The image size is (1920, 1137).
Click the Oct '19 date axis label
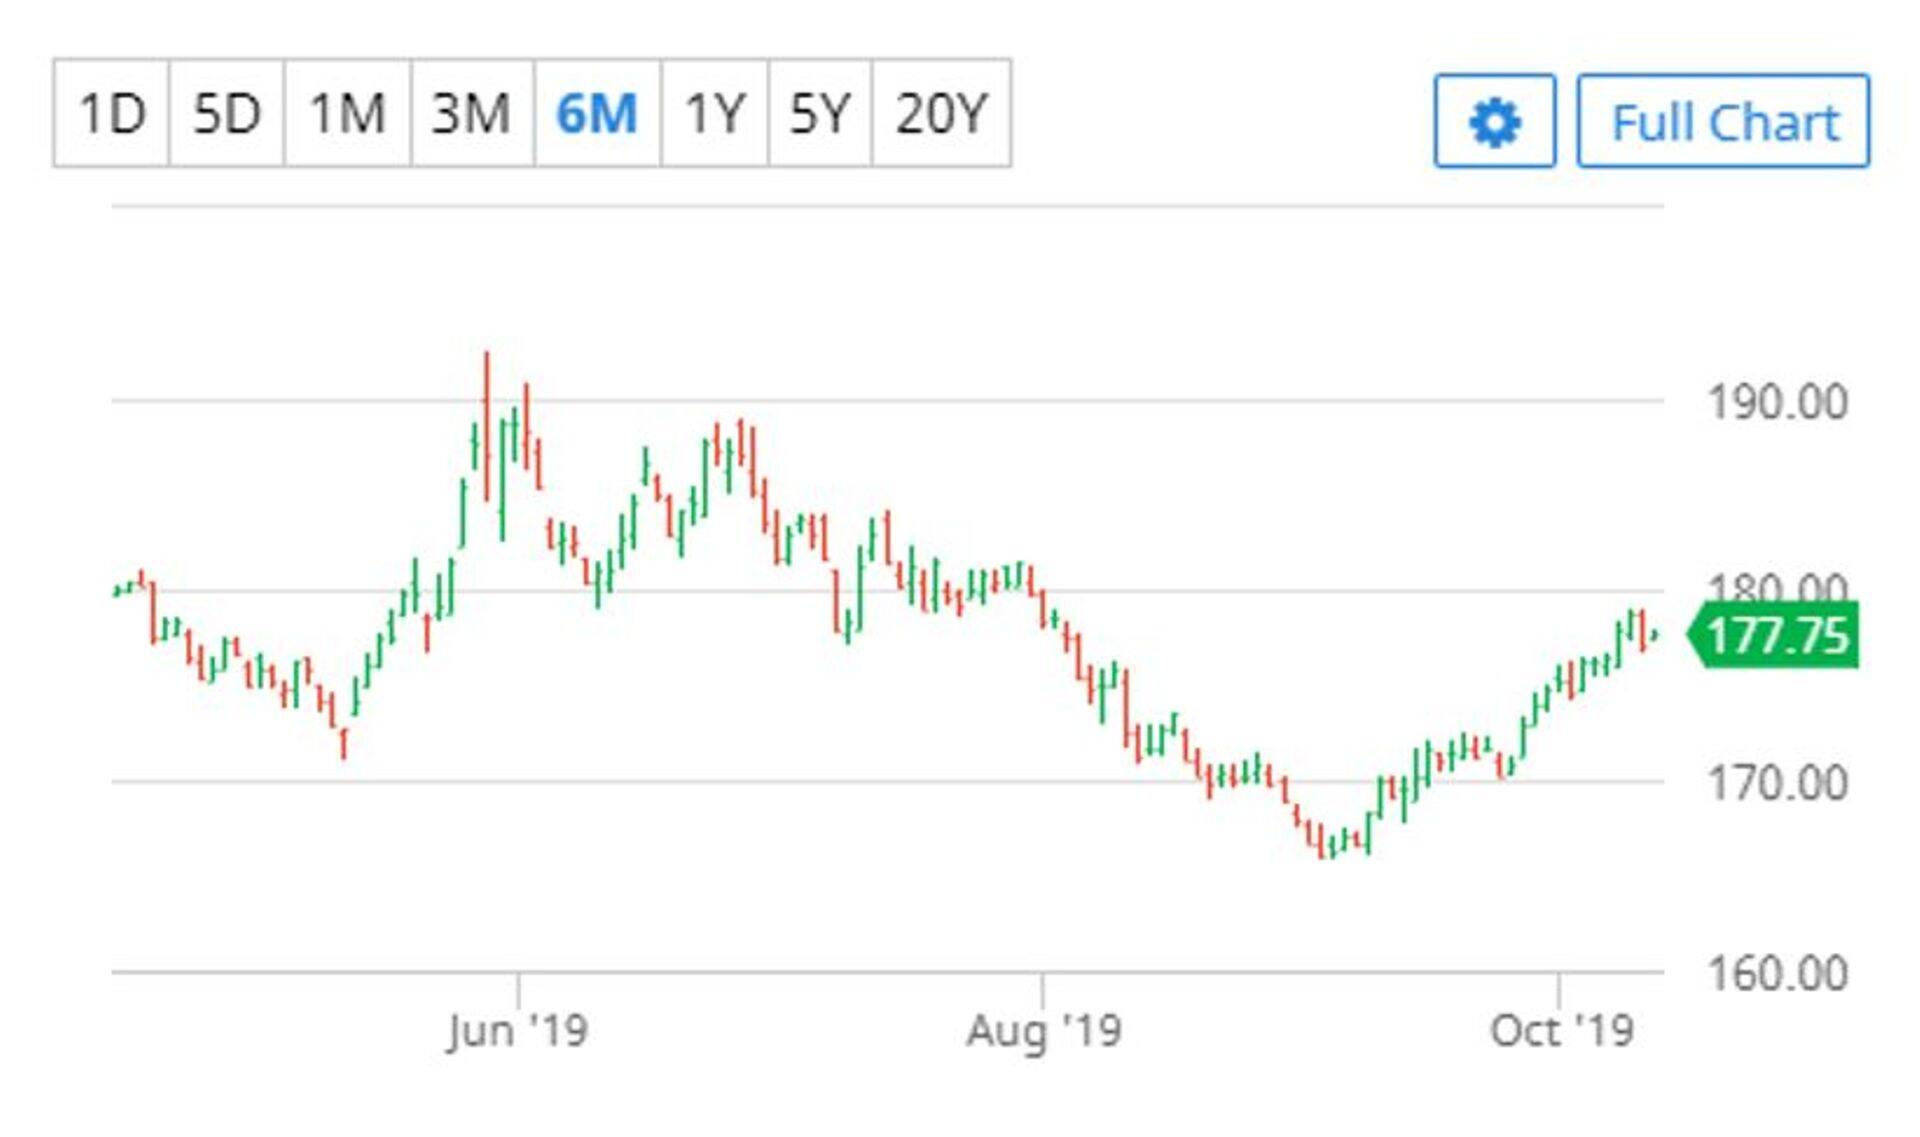point(1561,1030)
